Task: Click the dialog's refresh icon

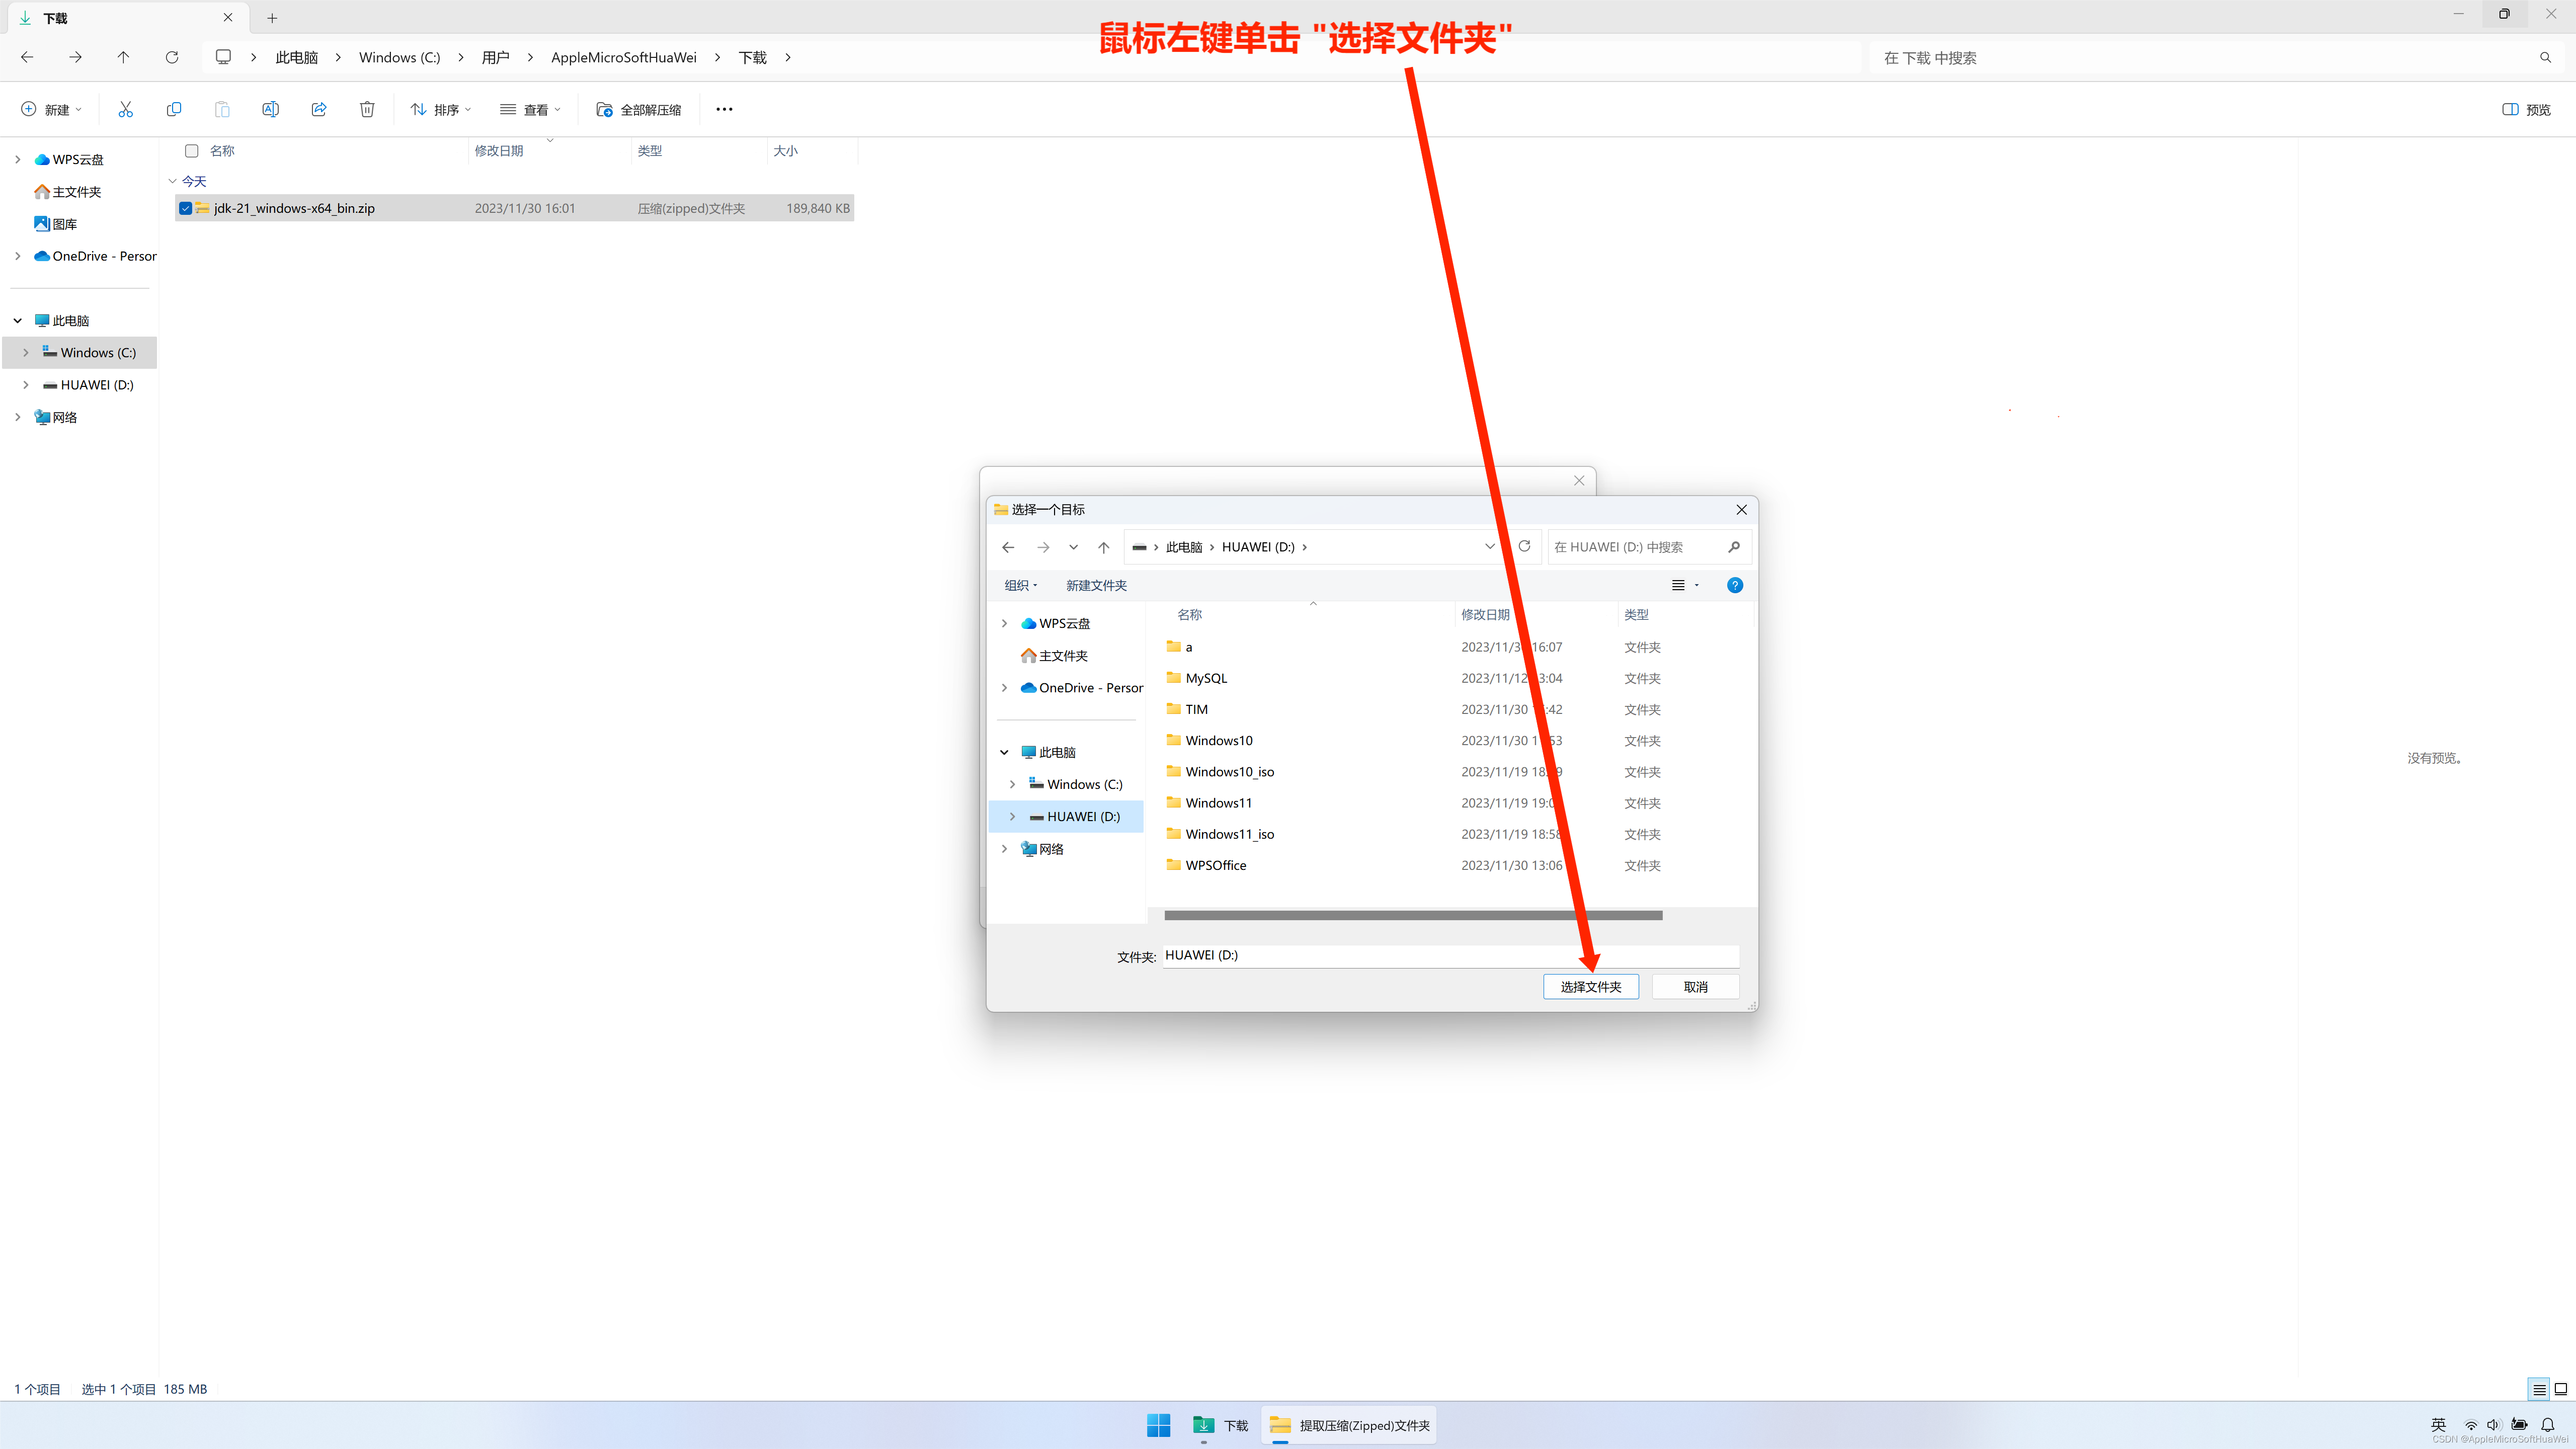Action: pyautogui.click(x=1524, y=546)
